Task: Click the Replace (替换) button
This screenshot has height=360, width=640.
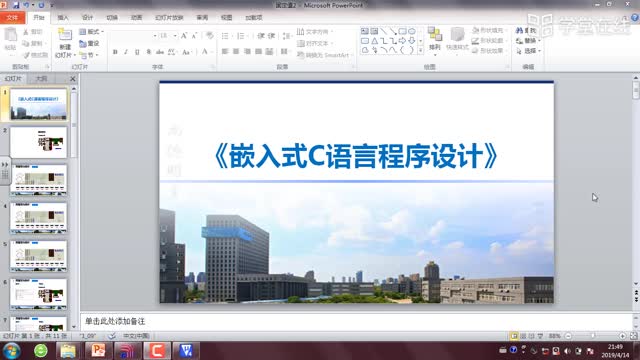Action: coord(528,41)
